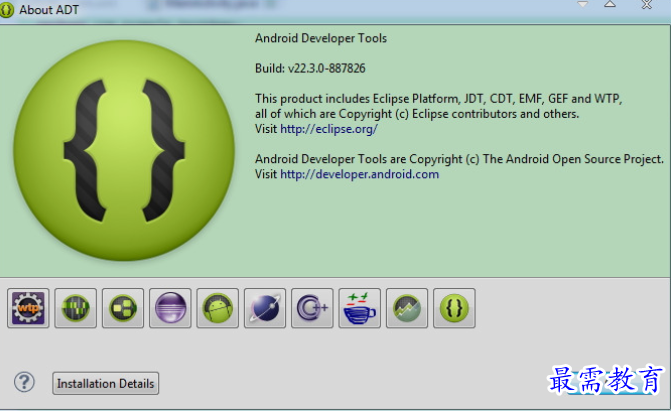
Task: Click the "Android Developer Tools" heading text
Action: [321, 38]
